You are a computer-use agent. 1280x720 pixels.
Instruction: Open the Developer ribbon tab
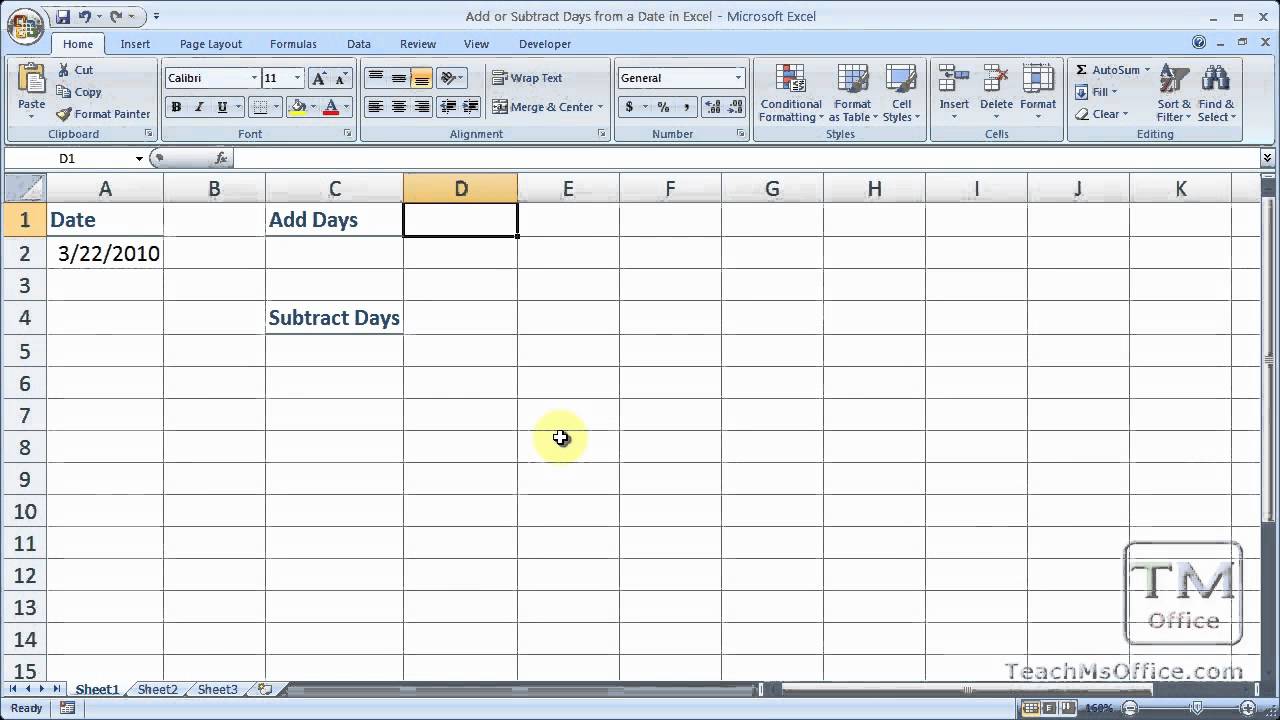(545, 44)
